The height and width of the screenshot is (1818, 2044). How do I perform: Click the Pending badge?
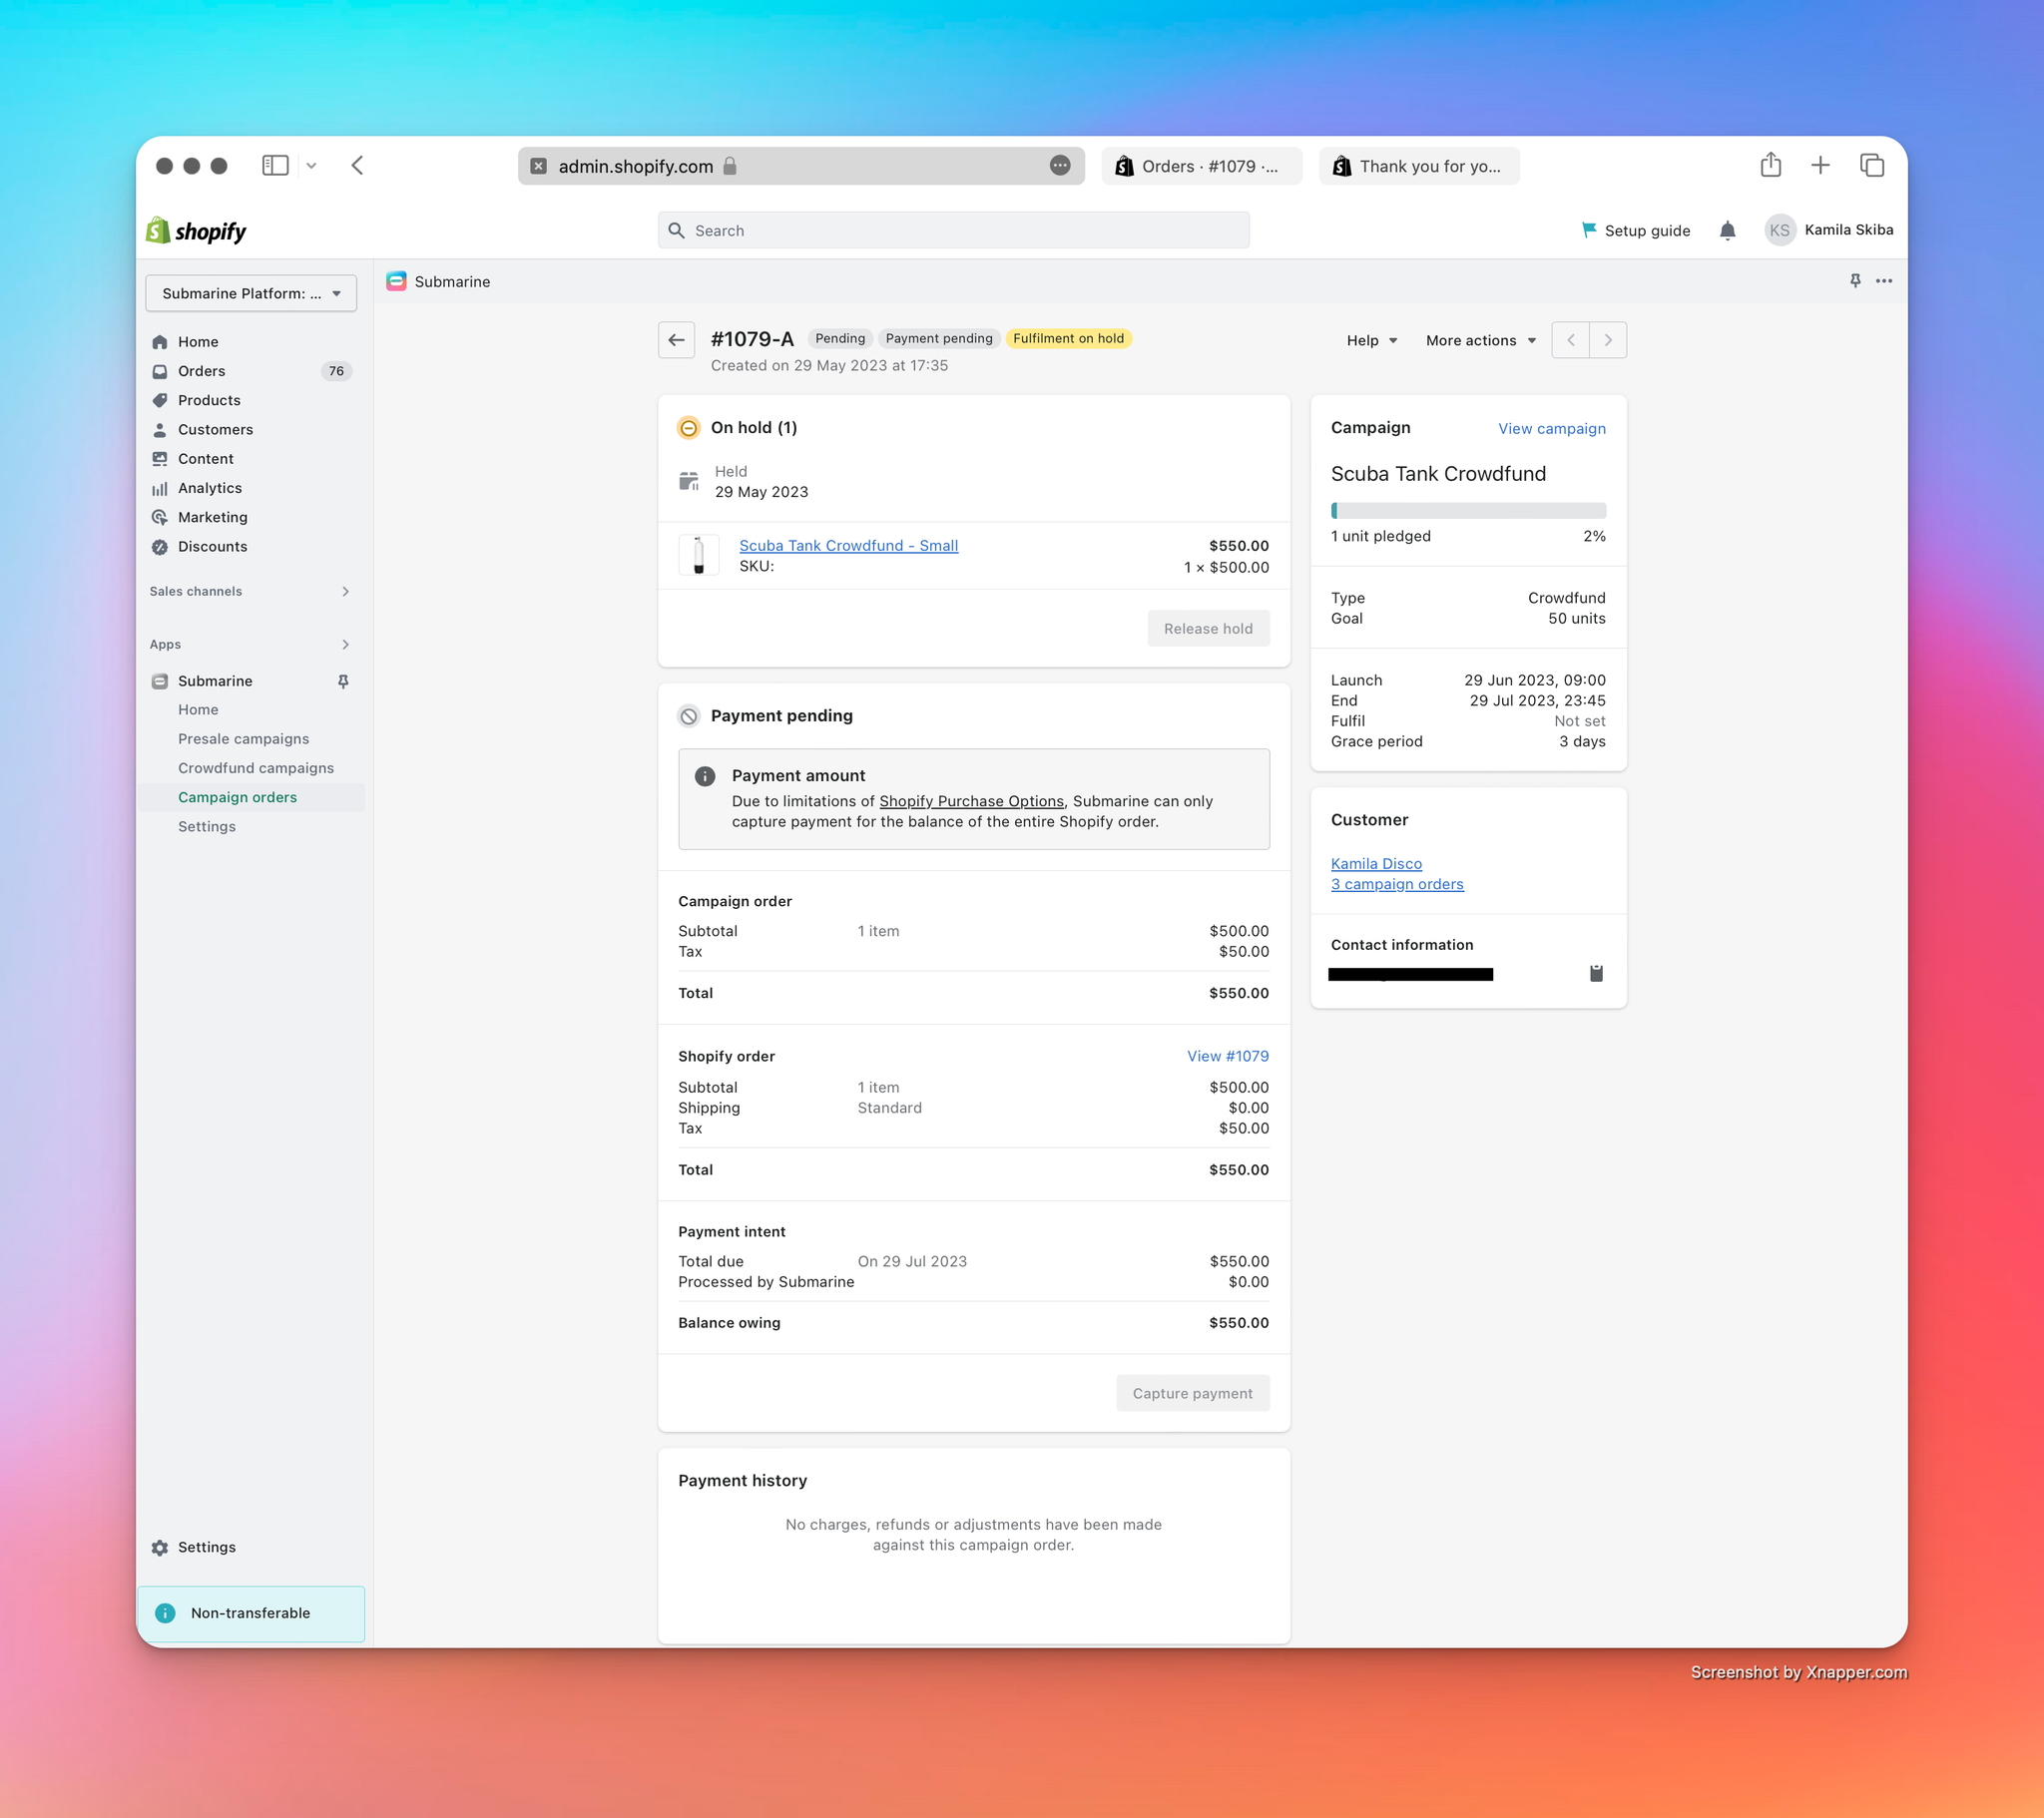(840, 338)
